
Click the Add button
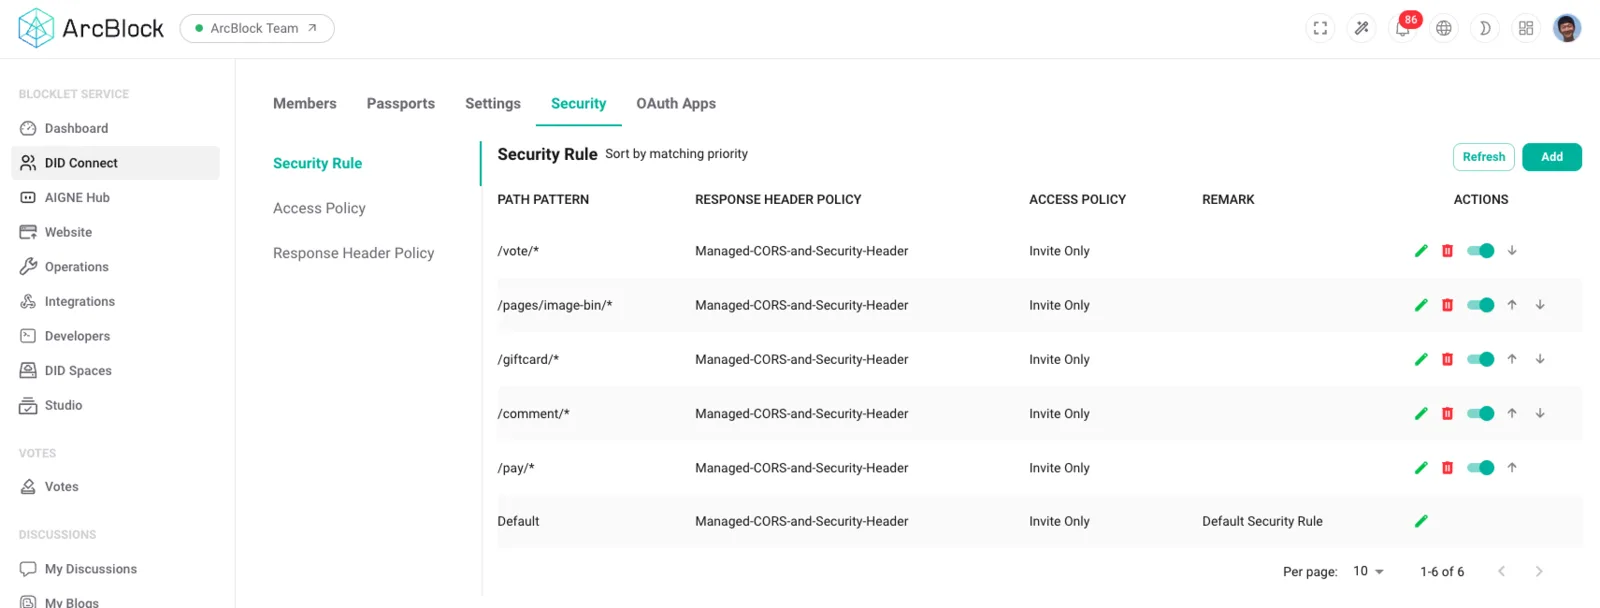pos(1552,157)
